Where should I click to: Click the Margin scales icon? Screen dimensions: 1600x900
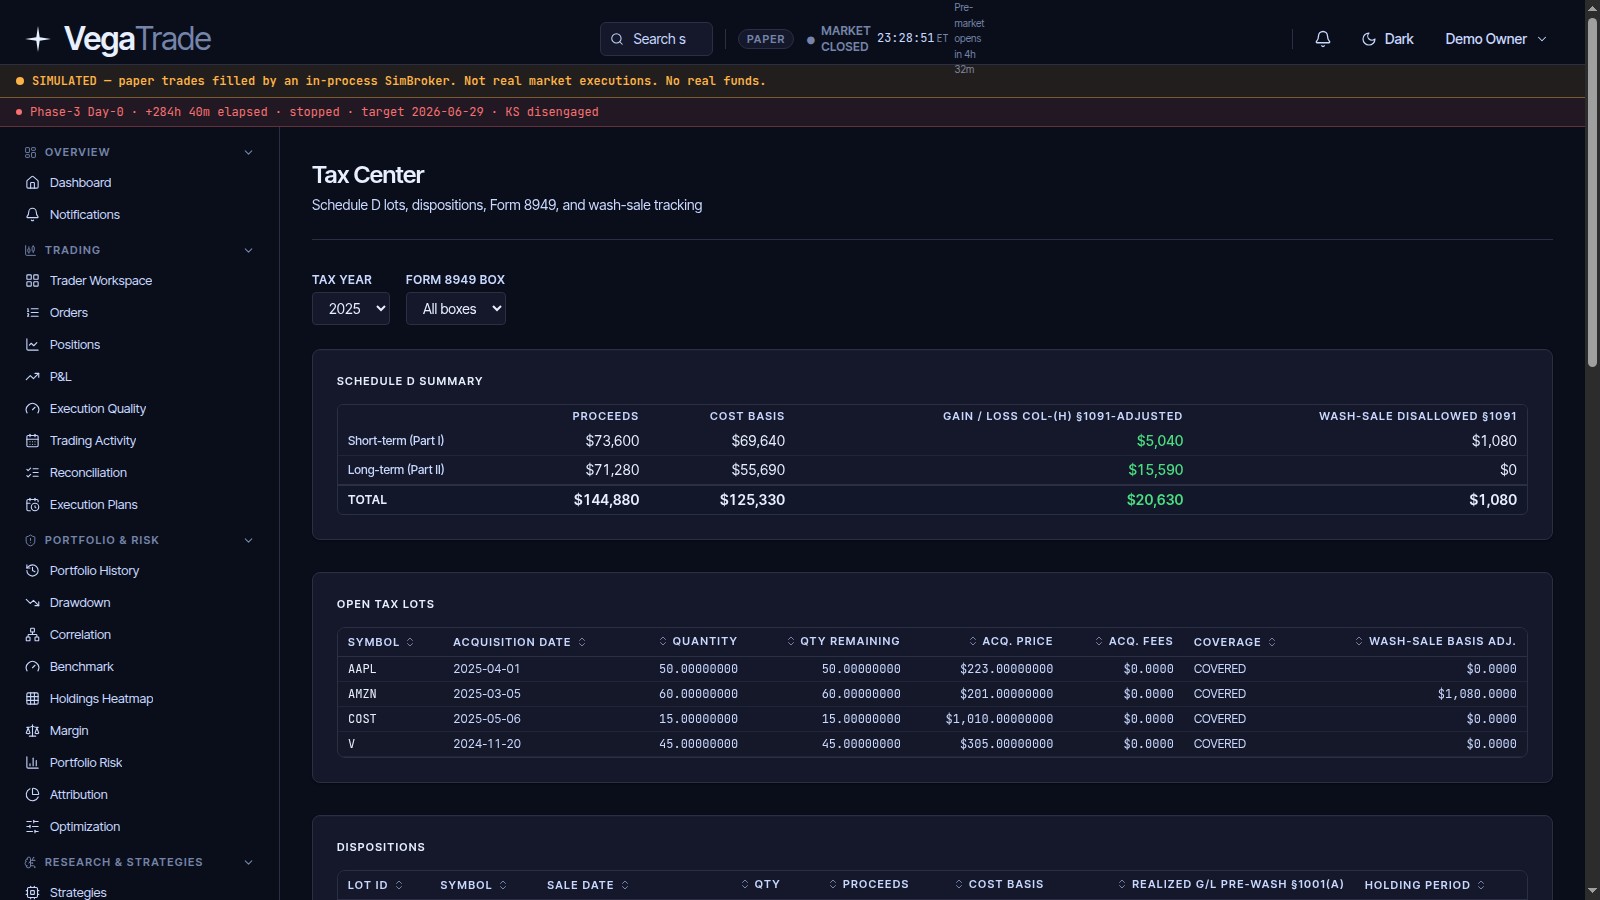pyautogui.click(x=32, y=731)
